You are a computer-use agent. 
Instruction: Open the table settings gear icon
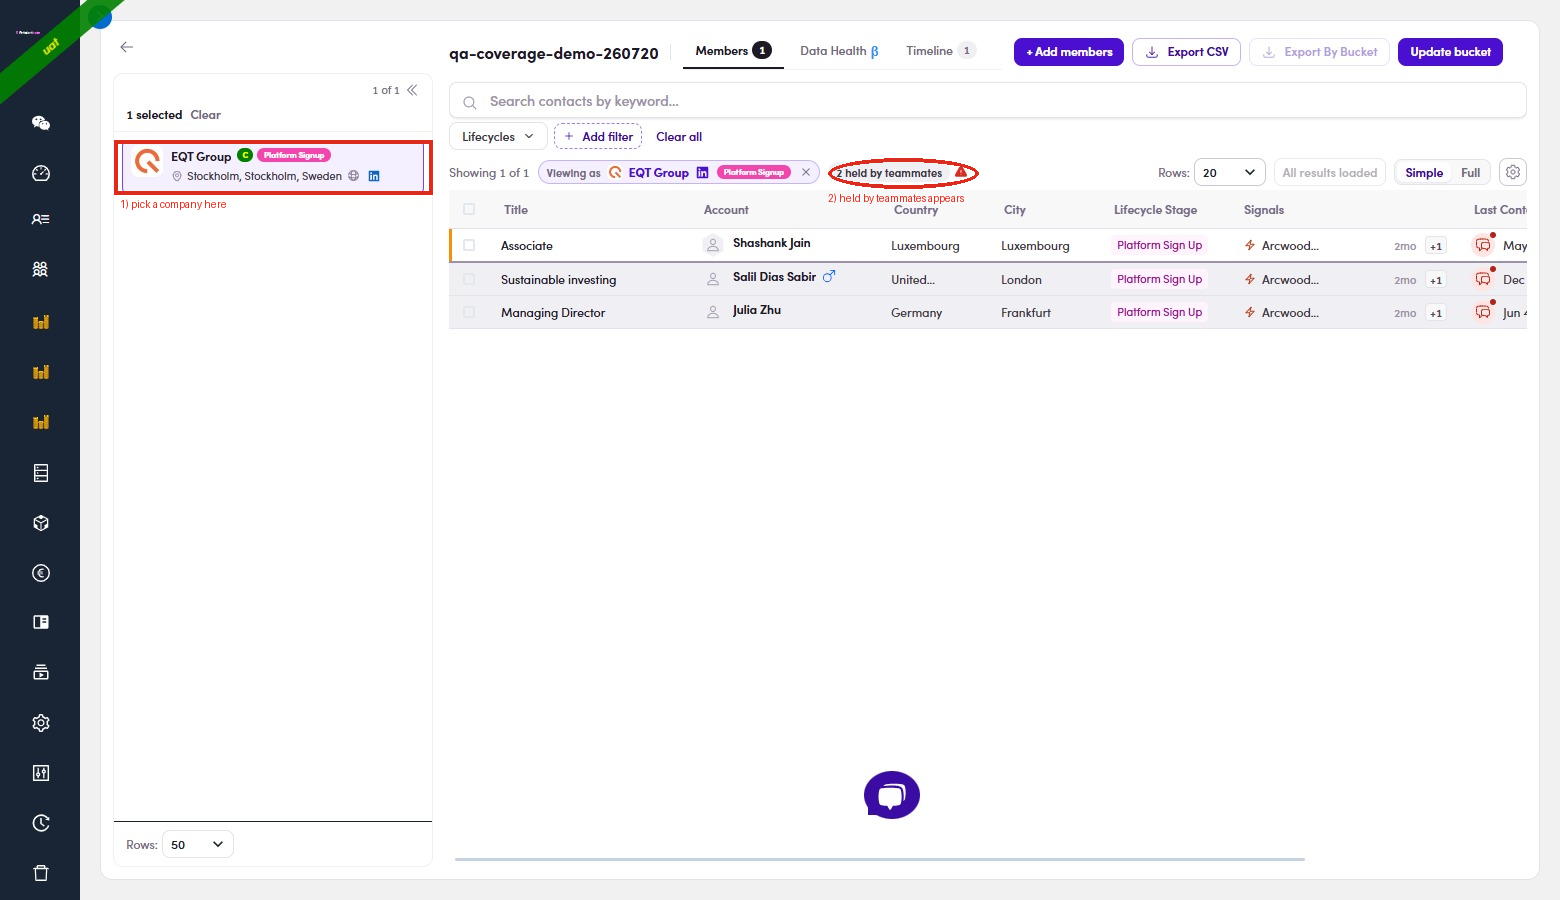coord(1513,172)
